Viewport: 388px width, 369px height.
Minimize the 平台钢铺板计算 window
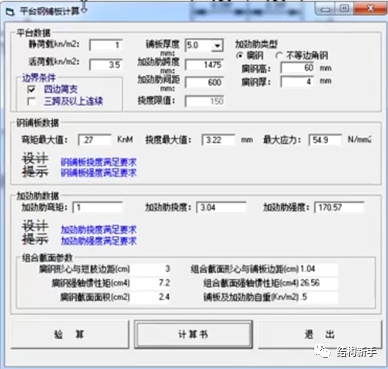[x=326, y=9]
